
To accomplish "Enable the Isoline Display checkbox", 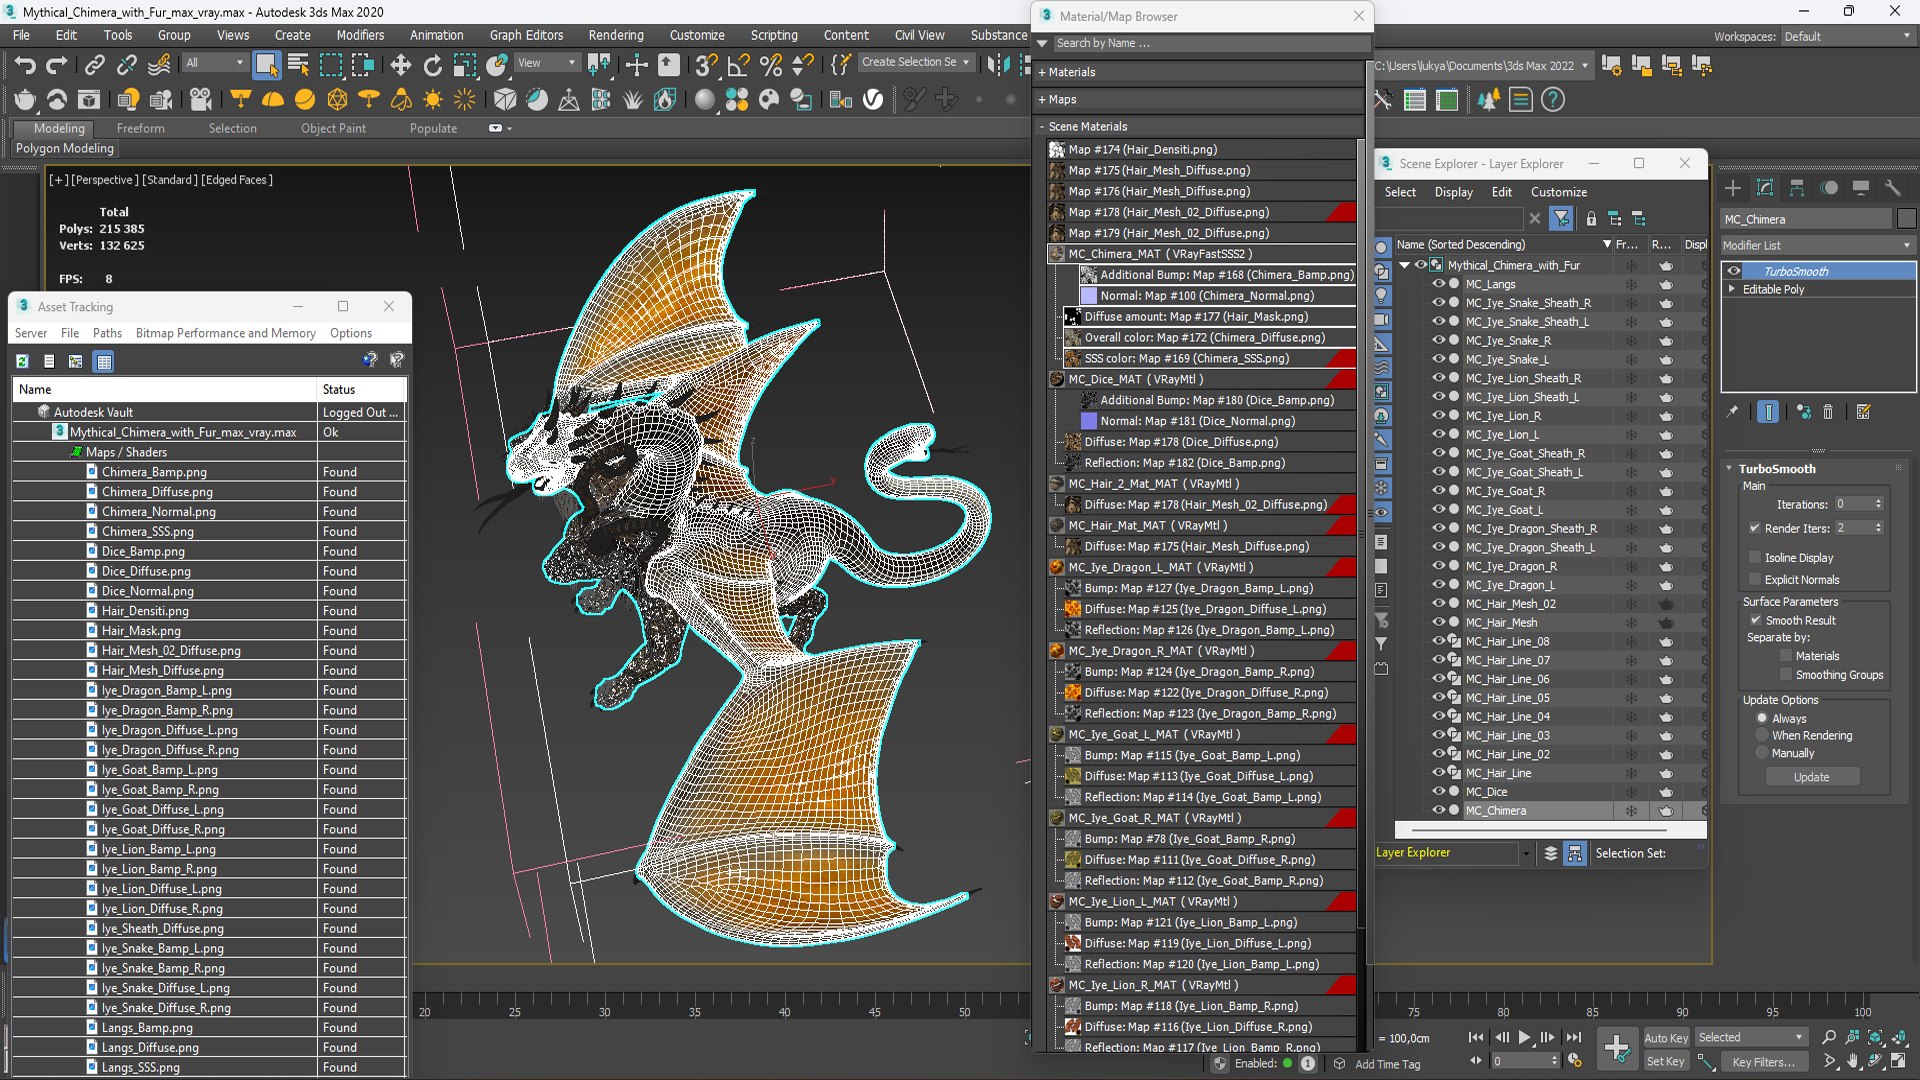I will [x=1755, y=557].
